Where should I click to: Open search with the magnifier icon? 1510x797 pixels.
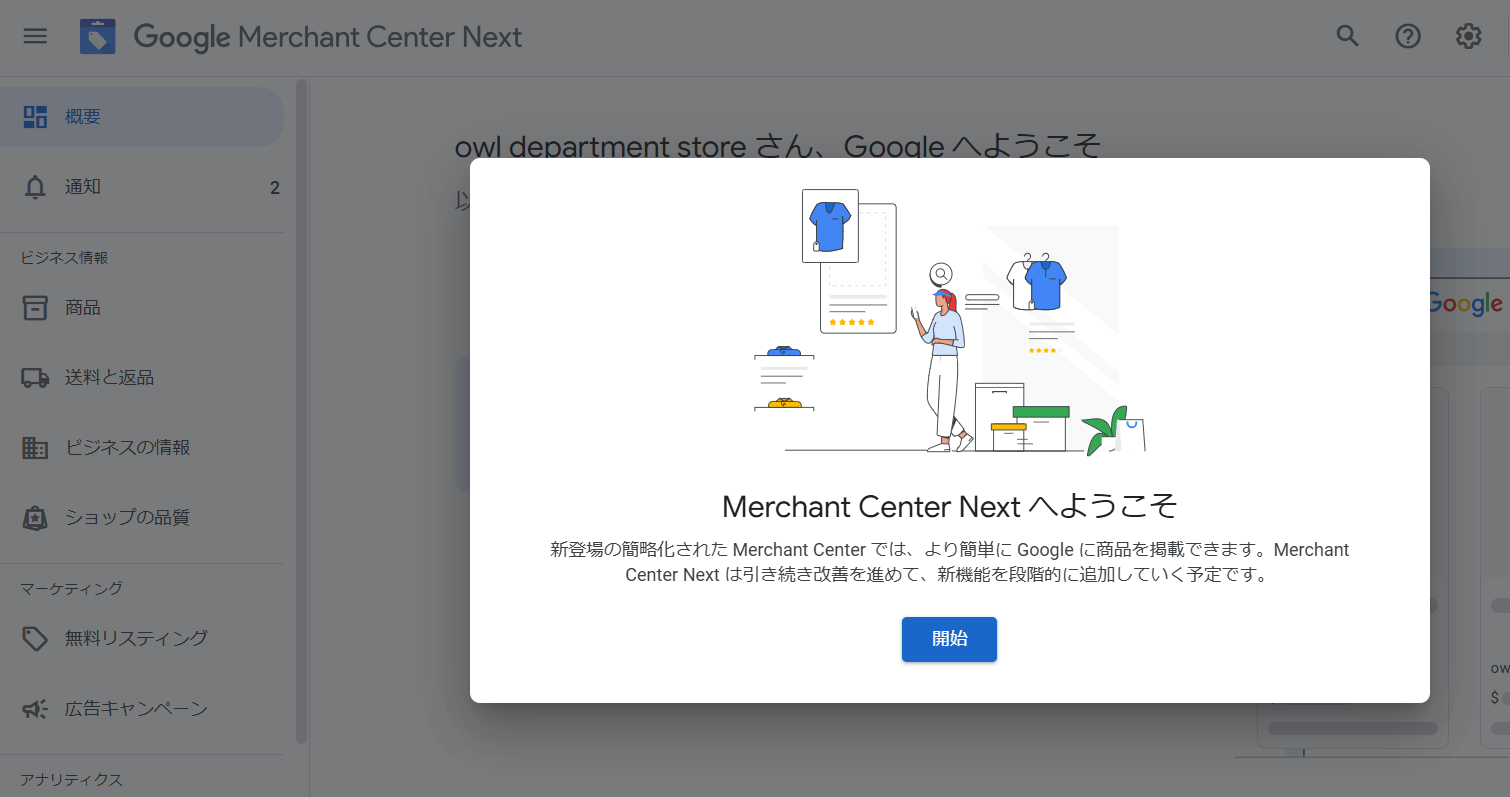click(1347, 36)
